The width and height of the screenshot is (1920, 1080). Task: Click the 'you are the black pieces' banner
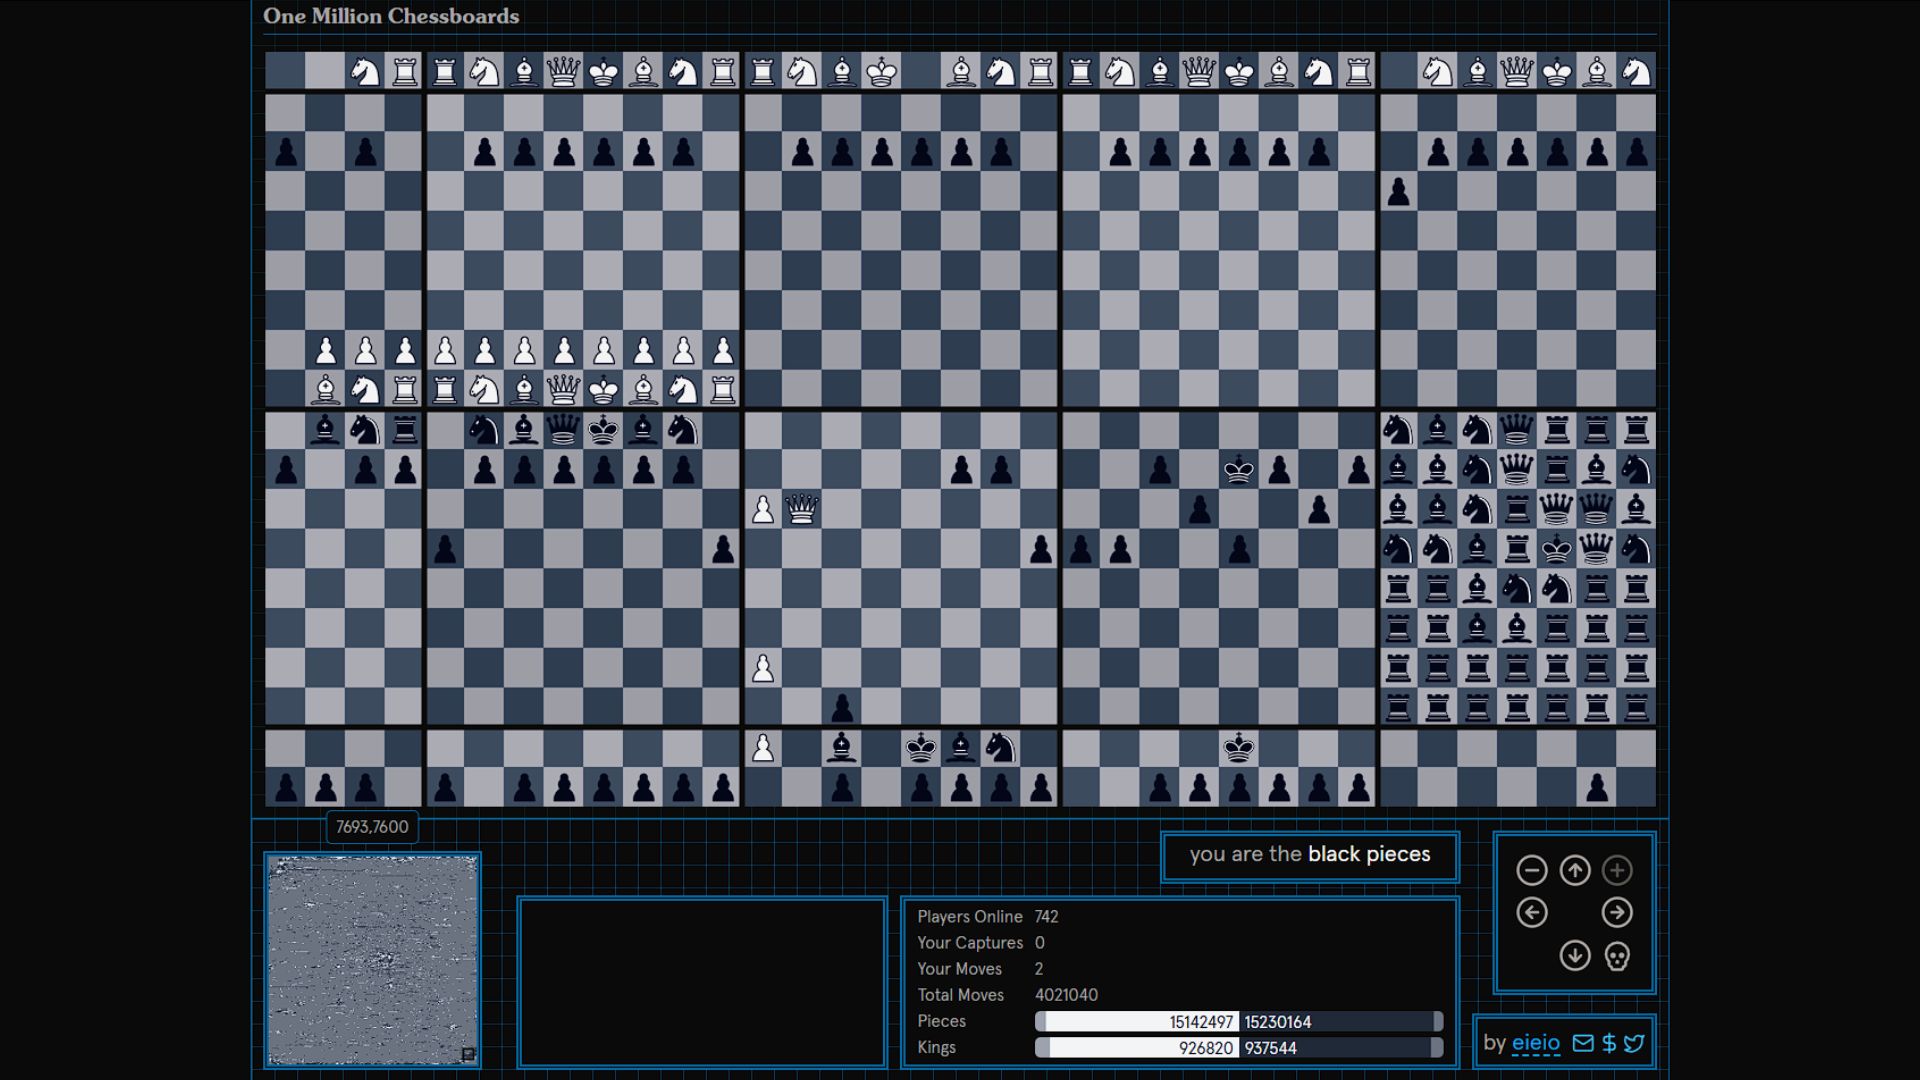pos(1309,855)
